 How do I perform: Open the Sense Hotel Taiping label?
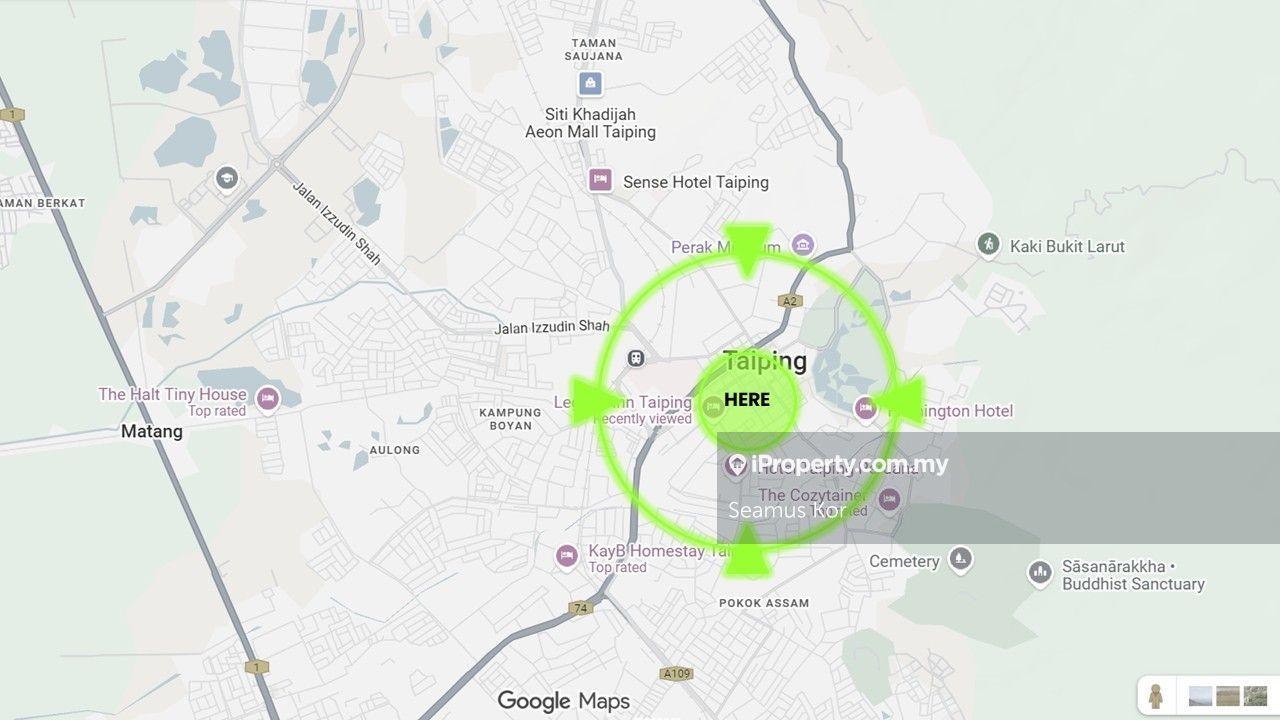coord(696,182)
